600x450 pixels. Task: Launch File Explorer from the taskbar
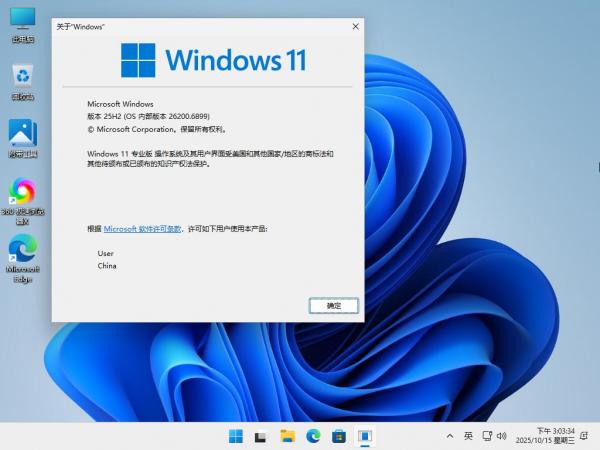click(x=287, y=436)
